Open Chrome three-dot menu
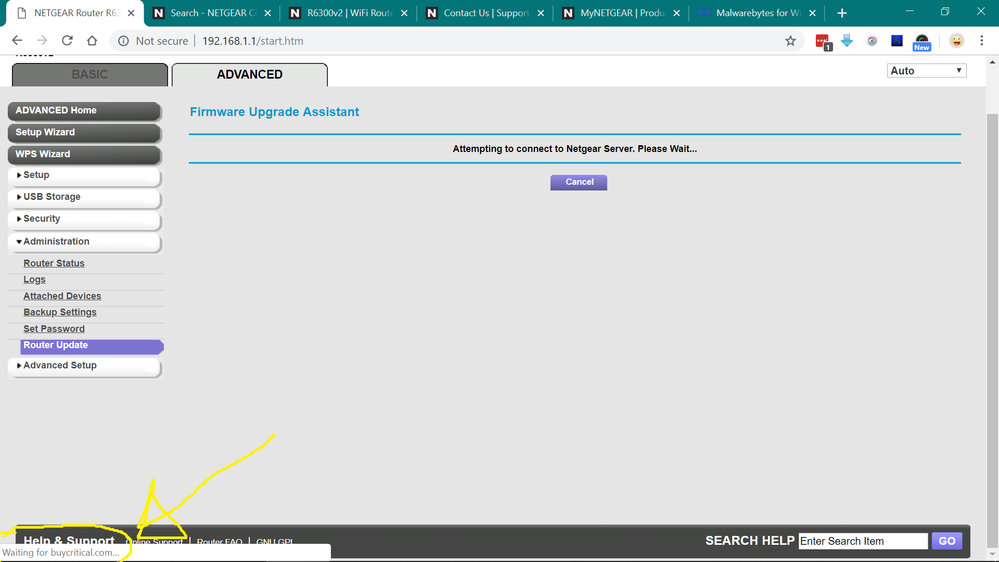The image size is (999, 562). coord(982,41)
